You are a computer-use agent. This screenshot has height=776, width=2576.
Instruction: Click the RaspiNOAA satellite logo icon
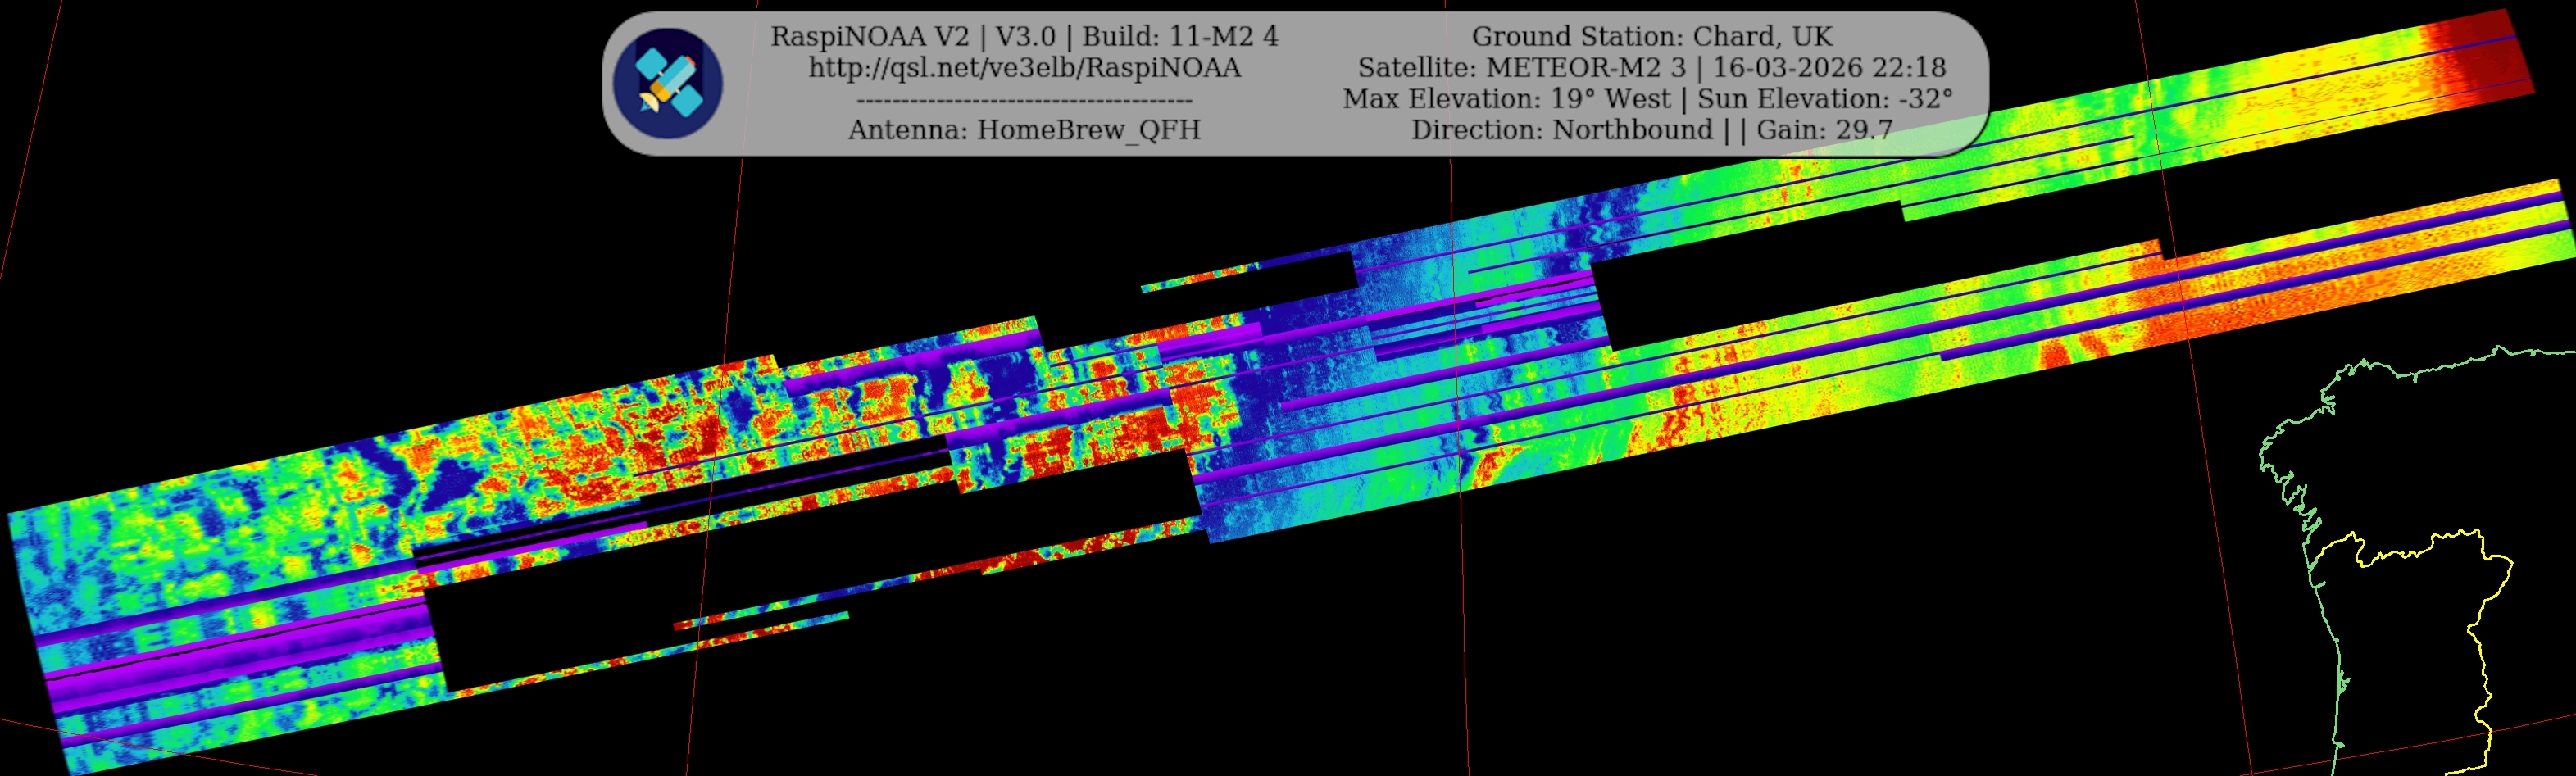667,83
